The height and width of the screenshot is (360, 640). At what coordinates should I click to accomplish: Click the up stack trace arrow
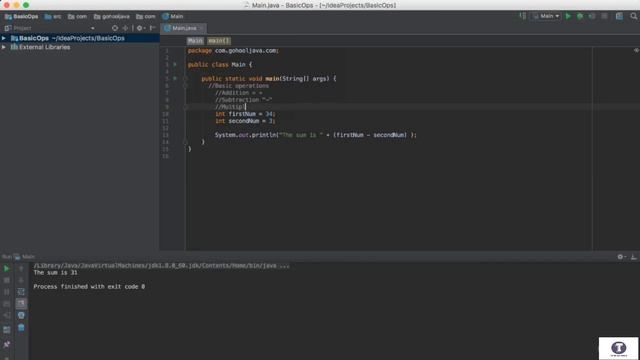coord(21,269)
